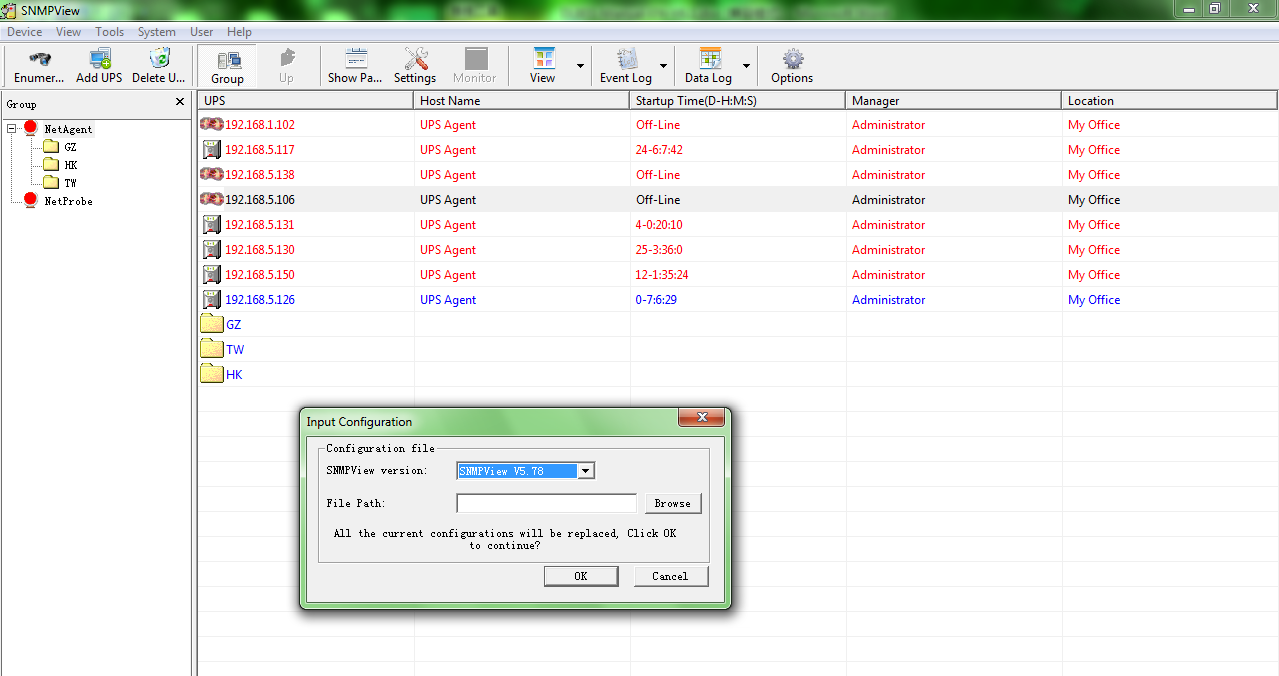Click the Enumerate binoculars icon in toolbar
This screenshot has width=1279, height=676.
(x=39, y=59)
